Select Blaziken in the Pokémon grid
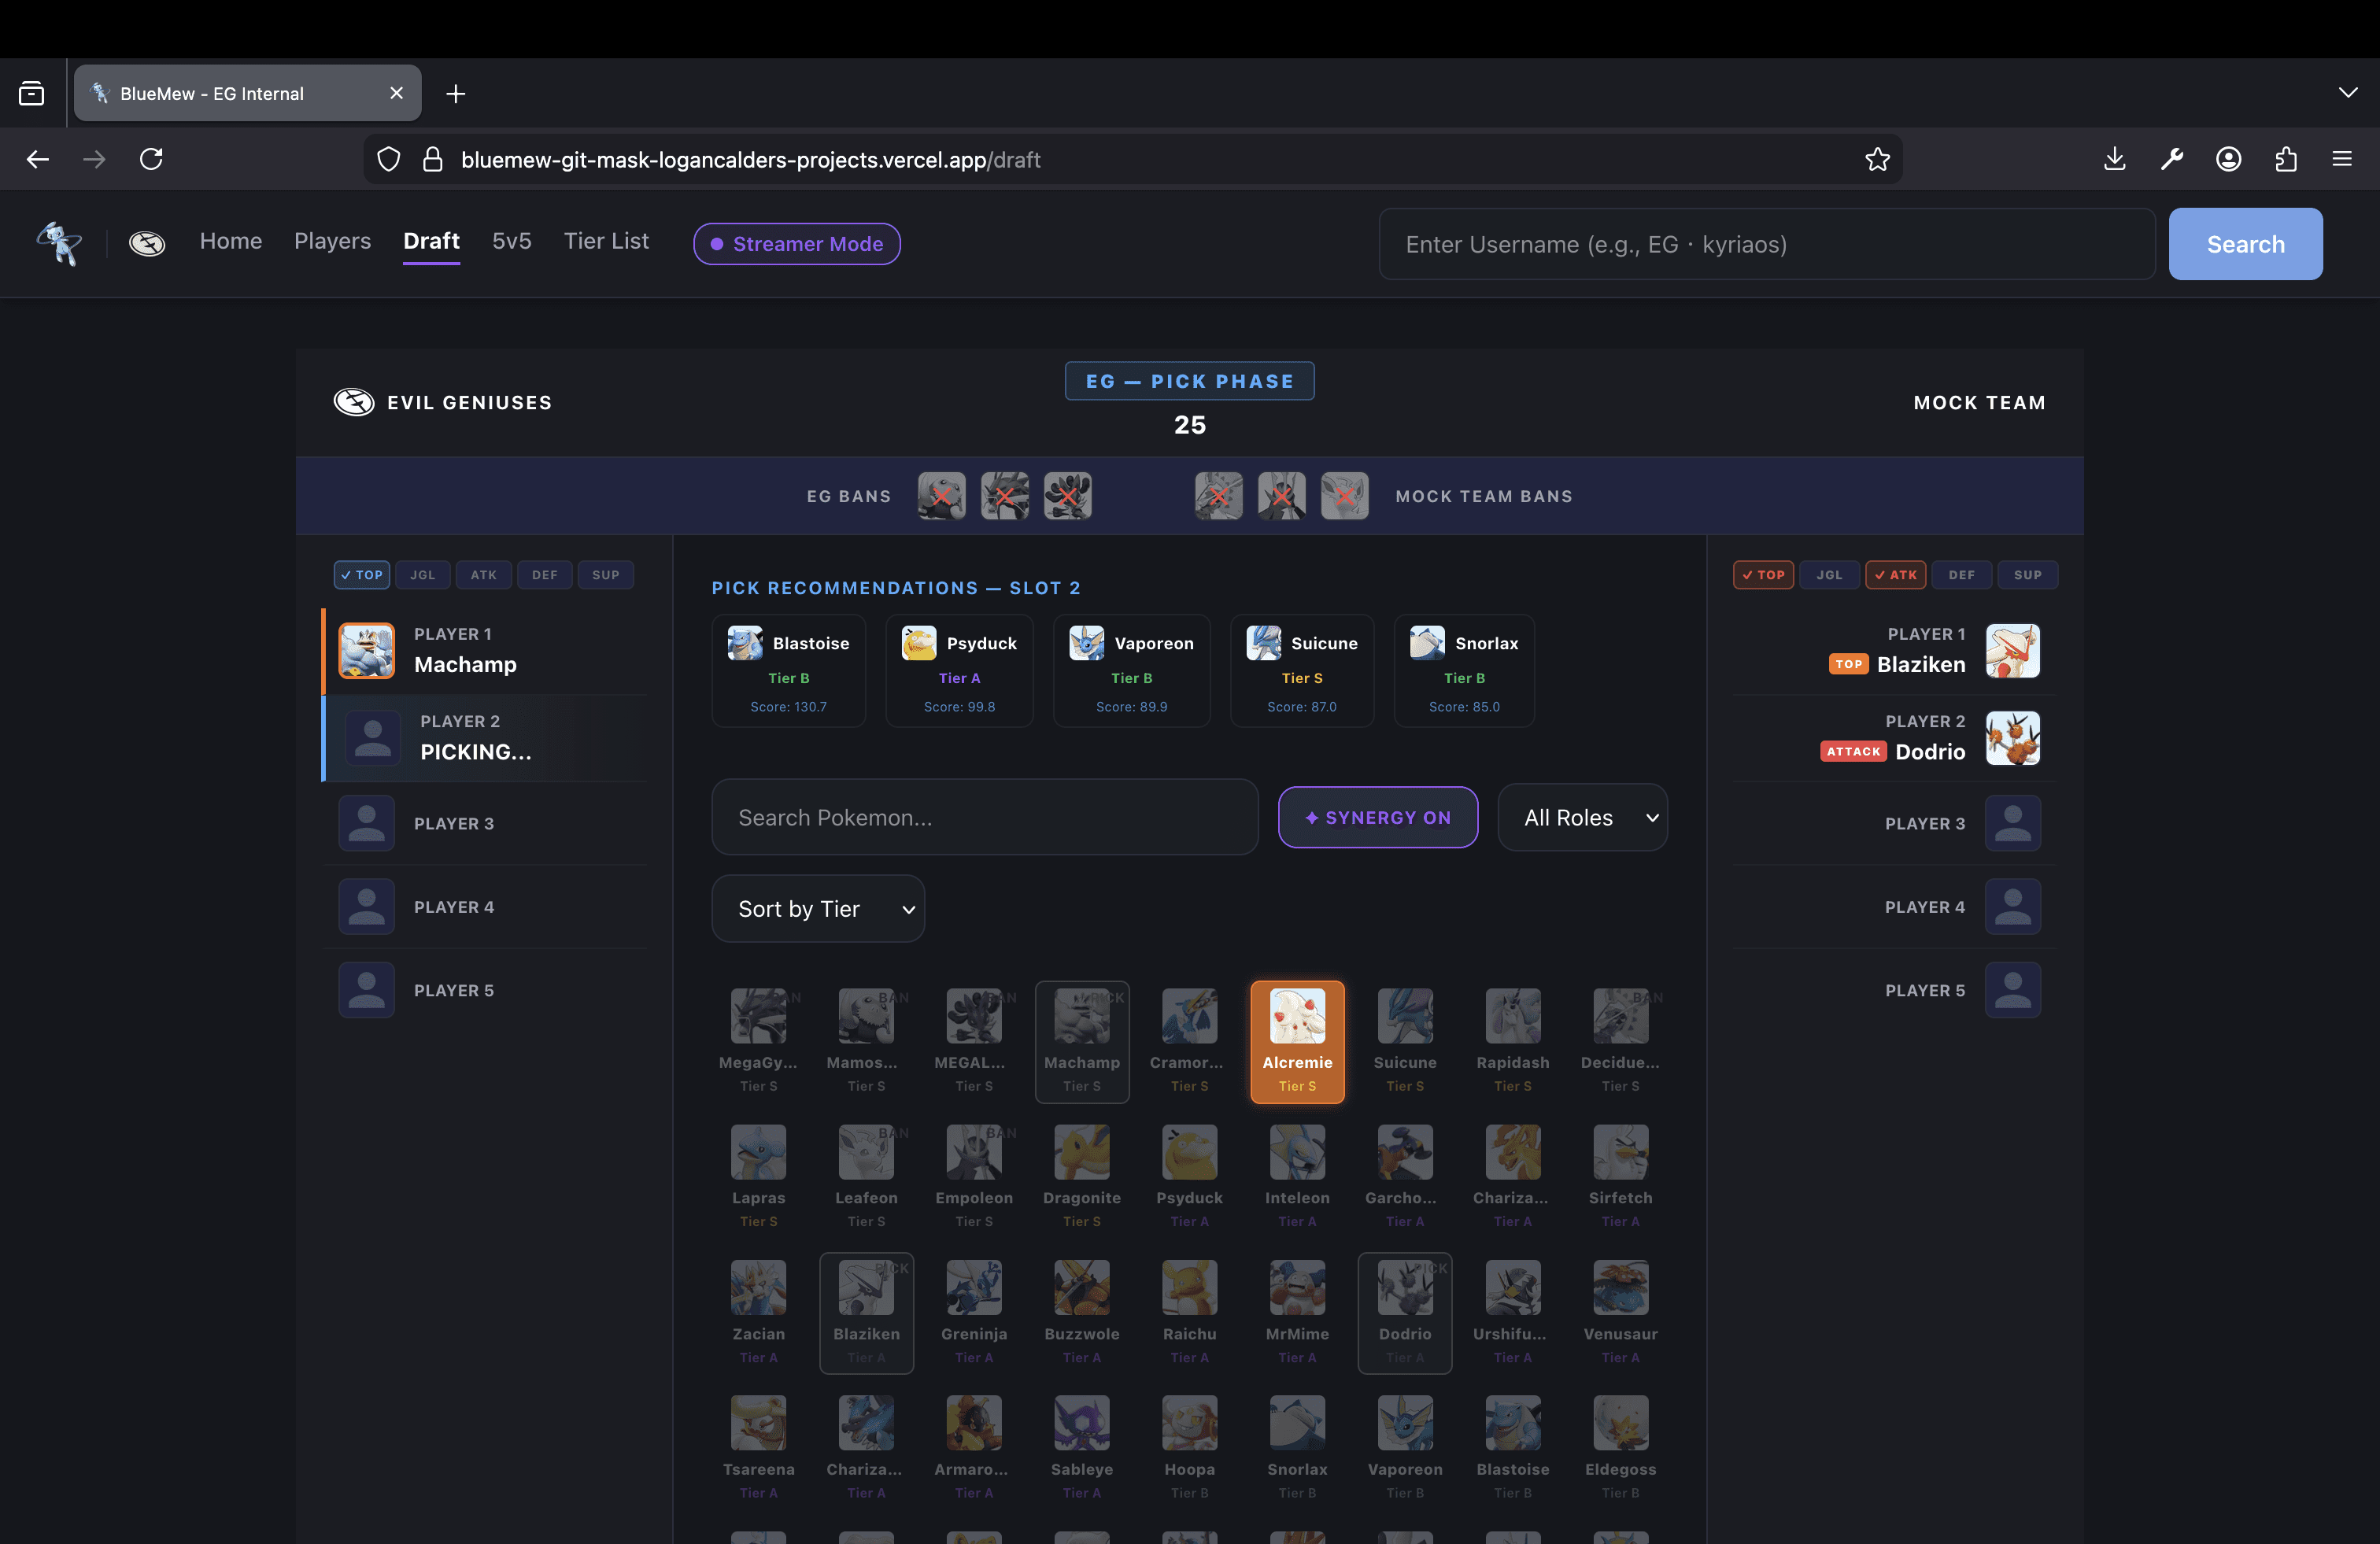Screen dimensions: 2380x1544 point(866,1313)
